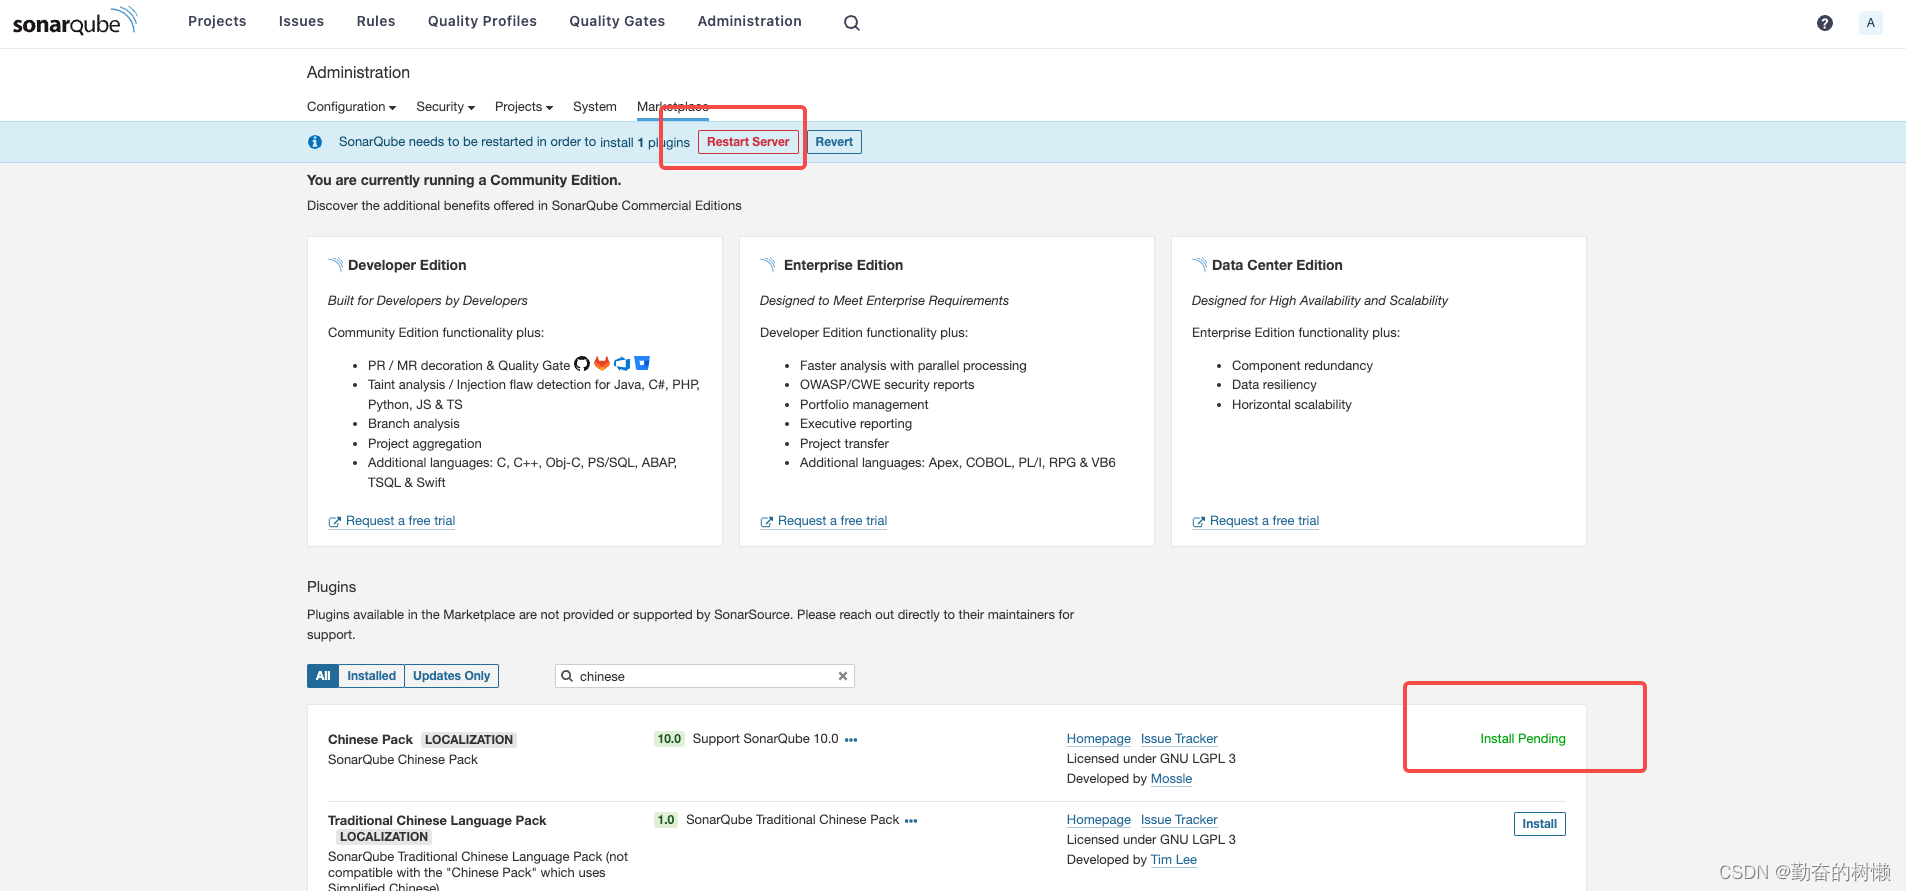Click the Azure DevOps icon in Developer Edition
The height and width of the screenshot is (891, 1906).
(622, 364)
